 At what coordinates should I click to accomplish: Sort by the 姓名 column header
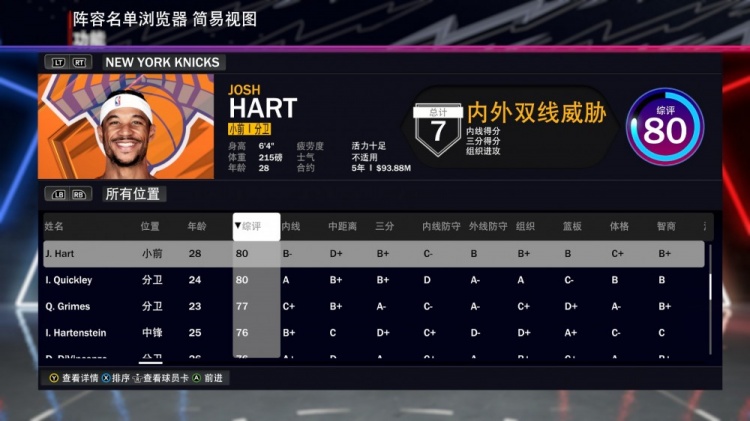(x=54, y=226)
